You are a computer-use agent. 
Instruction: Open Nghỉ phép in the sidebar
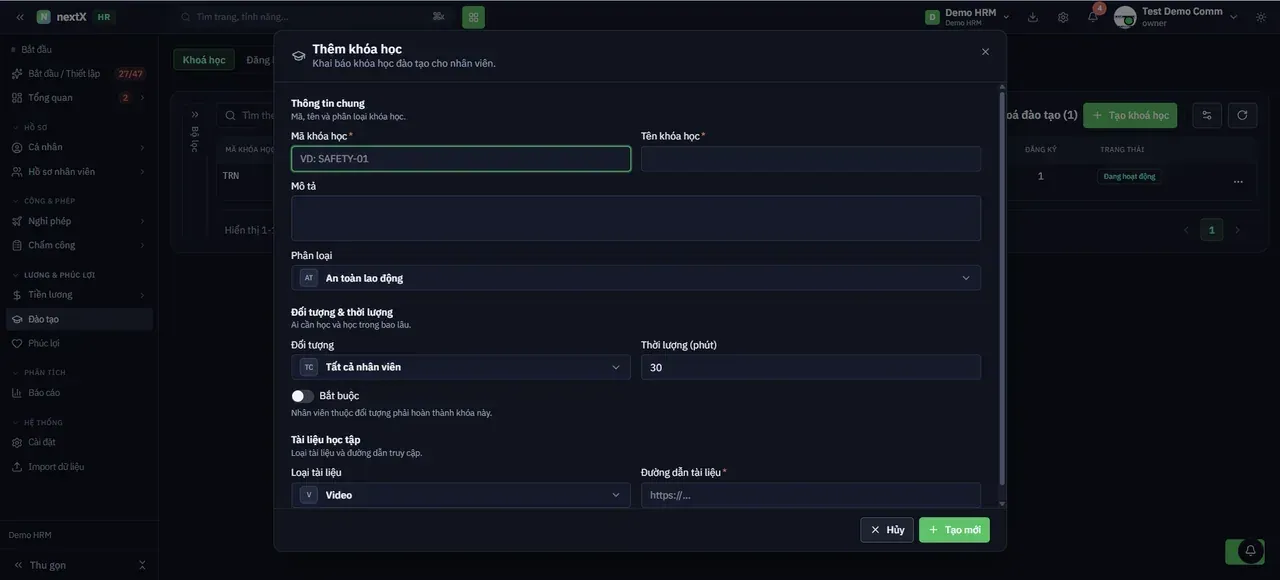(79, 221)
